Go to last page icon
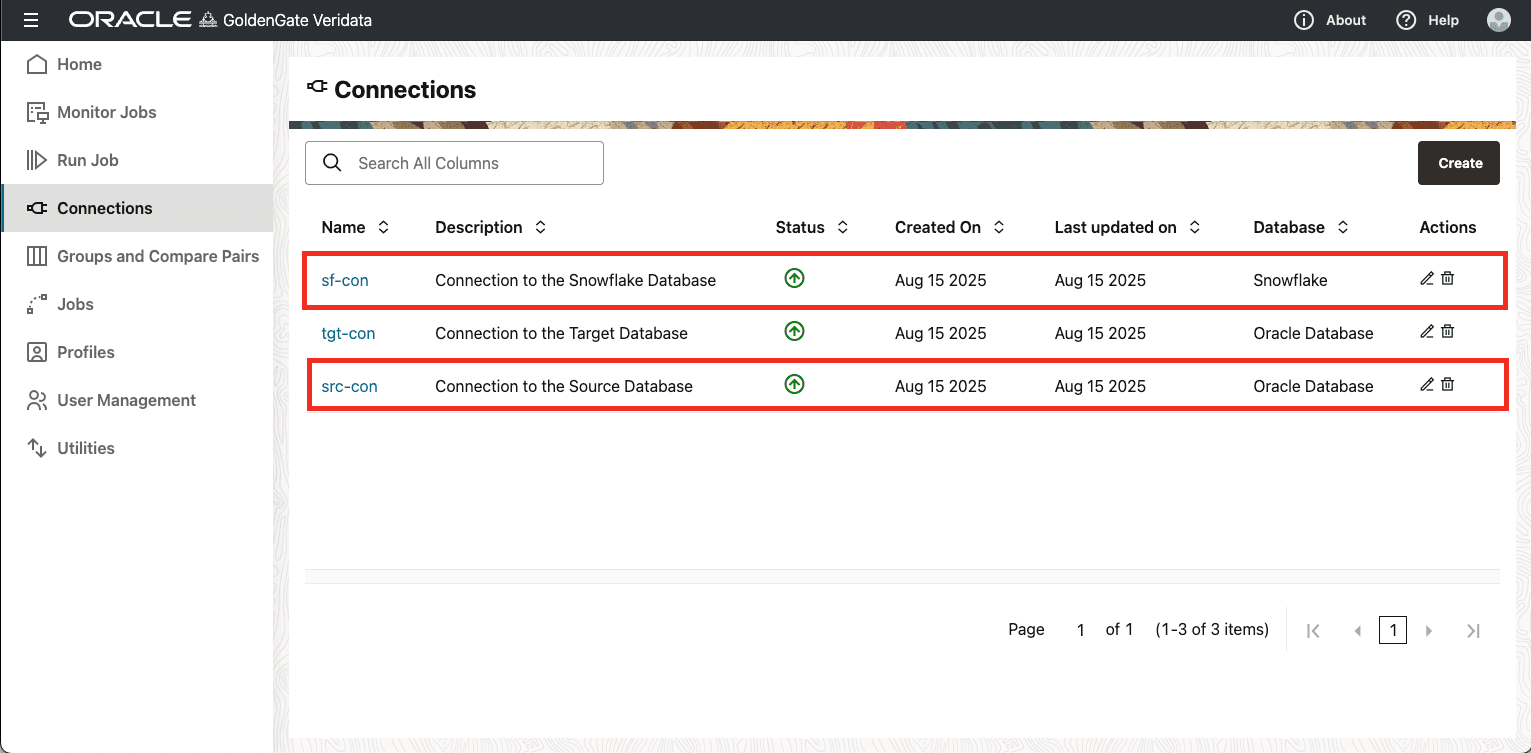The height and width of the screenshot is (753, 1531). tap(1473, 630)
